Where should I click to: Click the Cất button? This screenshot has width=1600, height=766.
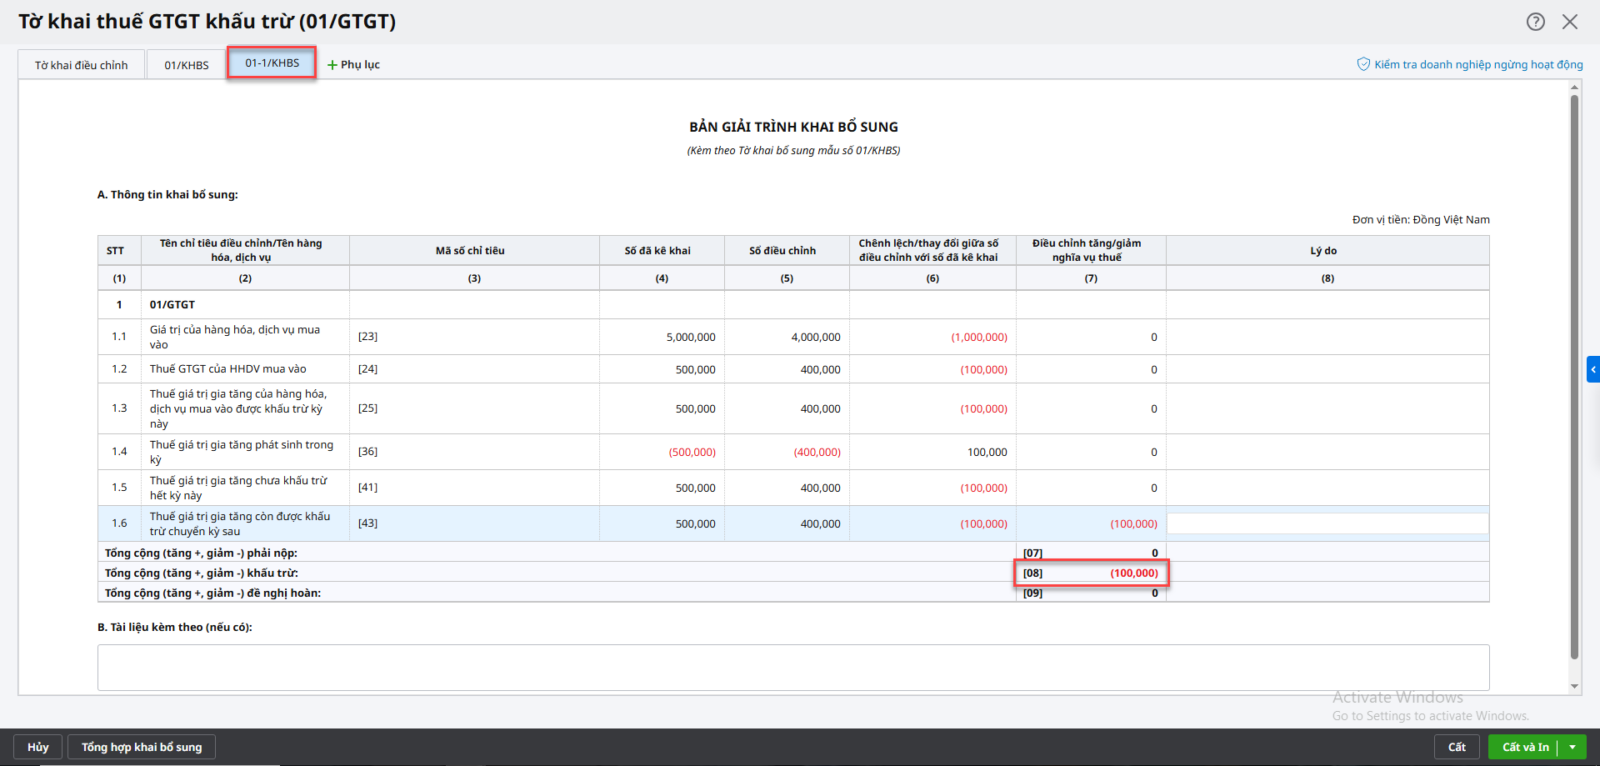coord(1456,747)
